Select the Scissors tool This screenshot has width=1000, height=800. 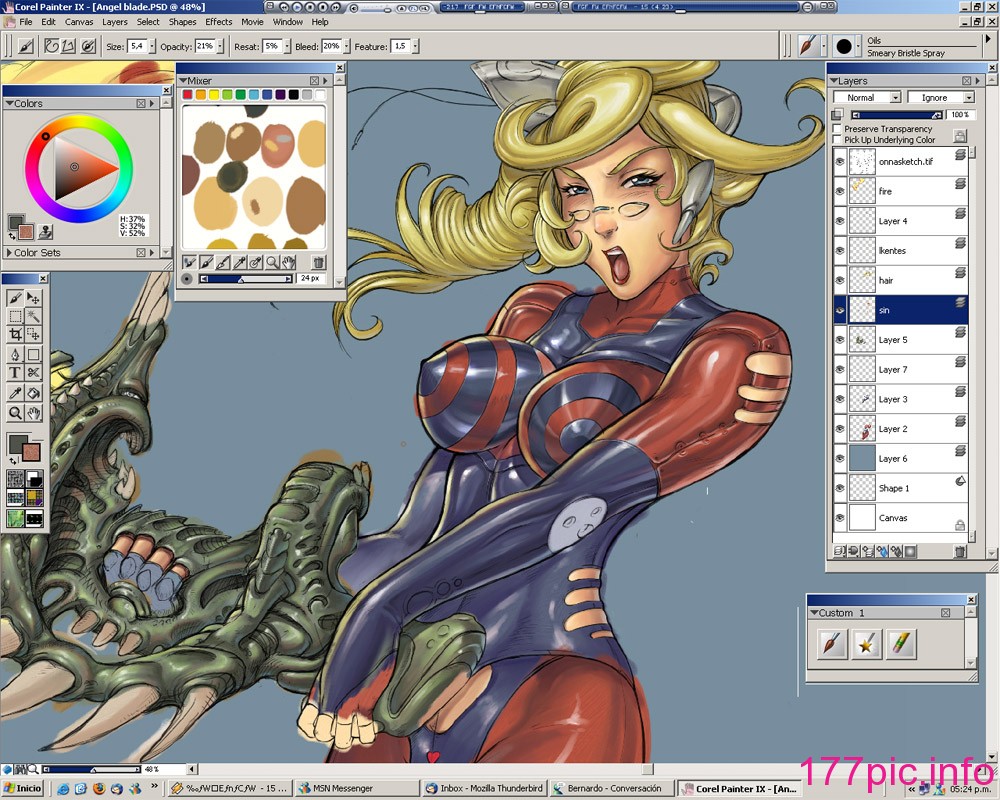click(x=33, y=373)
